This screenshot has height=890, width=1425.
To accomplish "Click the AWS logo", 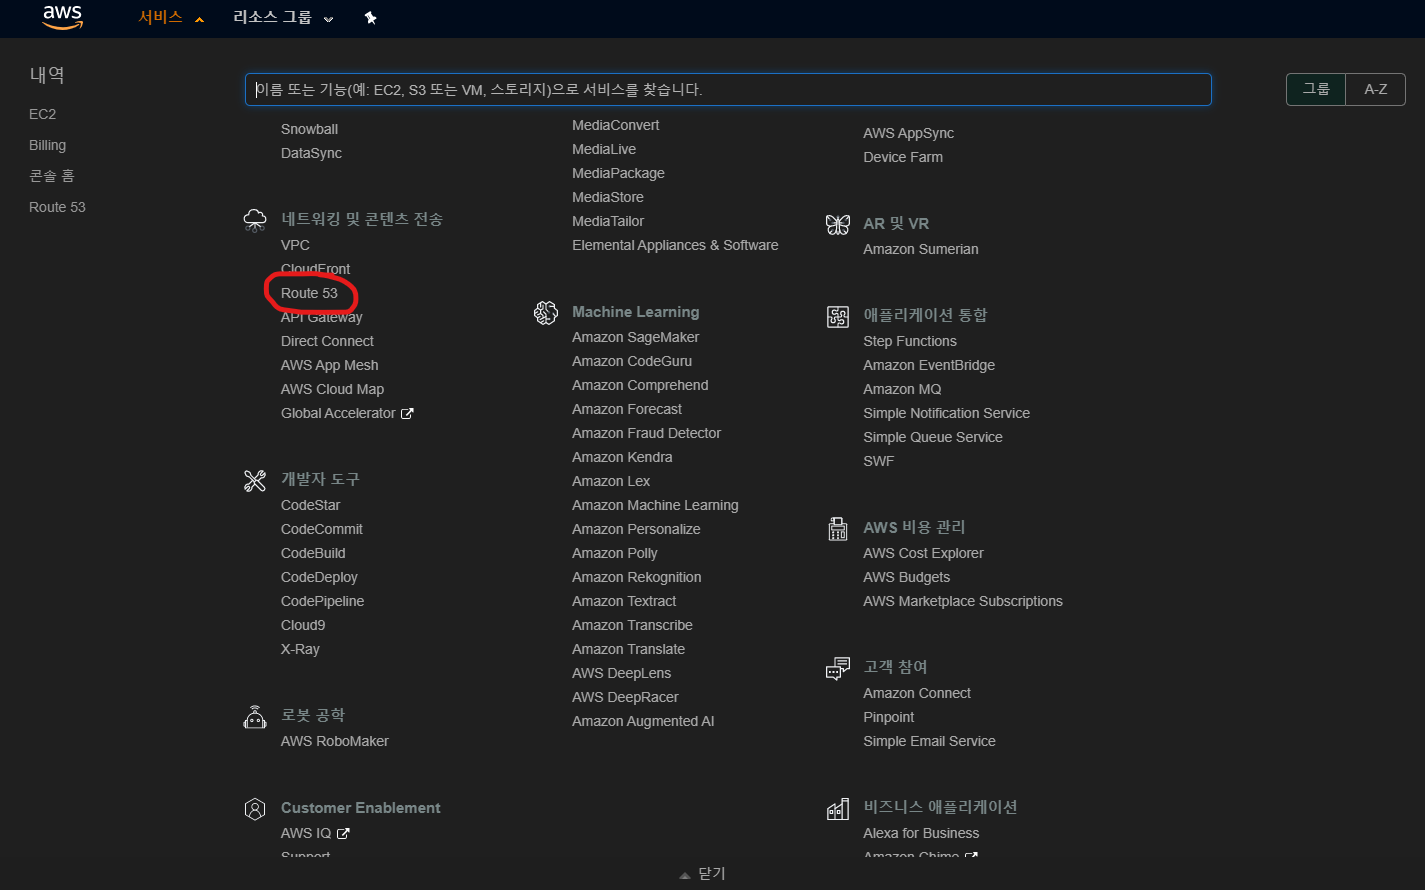I will click(x=62, y=17).
